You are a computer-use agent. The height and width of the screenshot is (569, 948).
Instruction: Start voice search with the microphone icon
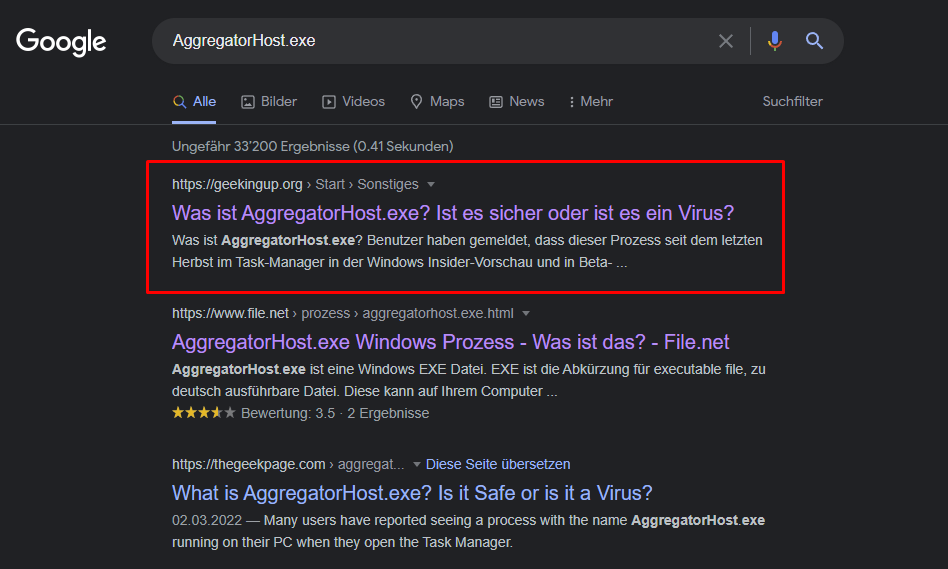click(774, 41)
